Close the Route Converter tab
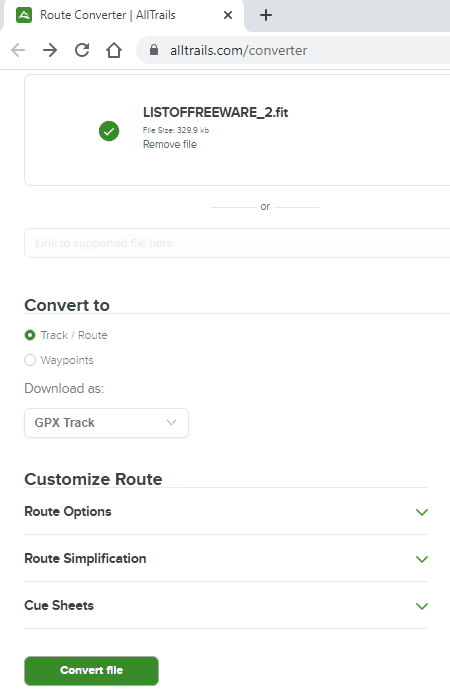 click(x=228, y=15)
